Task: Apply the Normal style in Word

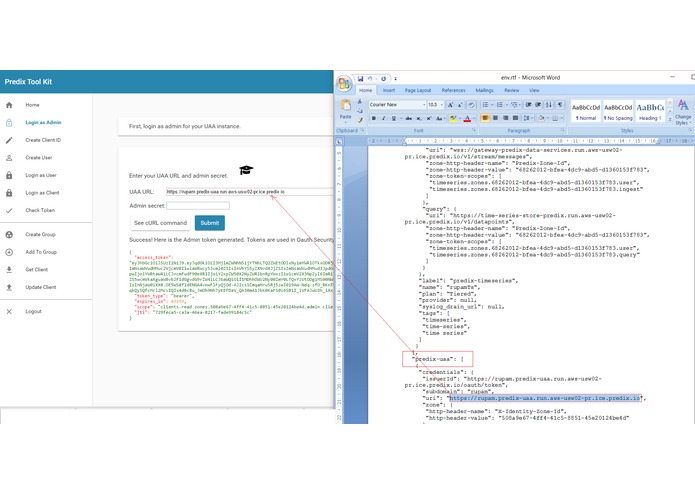Action: point(586,111)
